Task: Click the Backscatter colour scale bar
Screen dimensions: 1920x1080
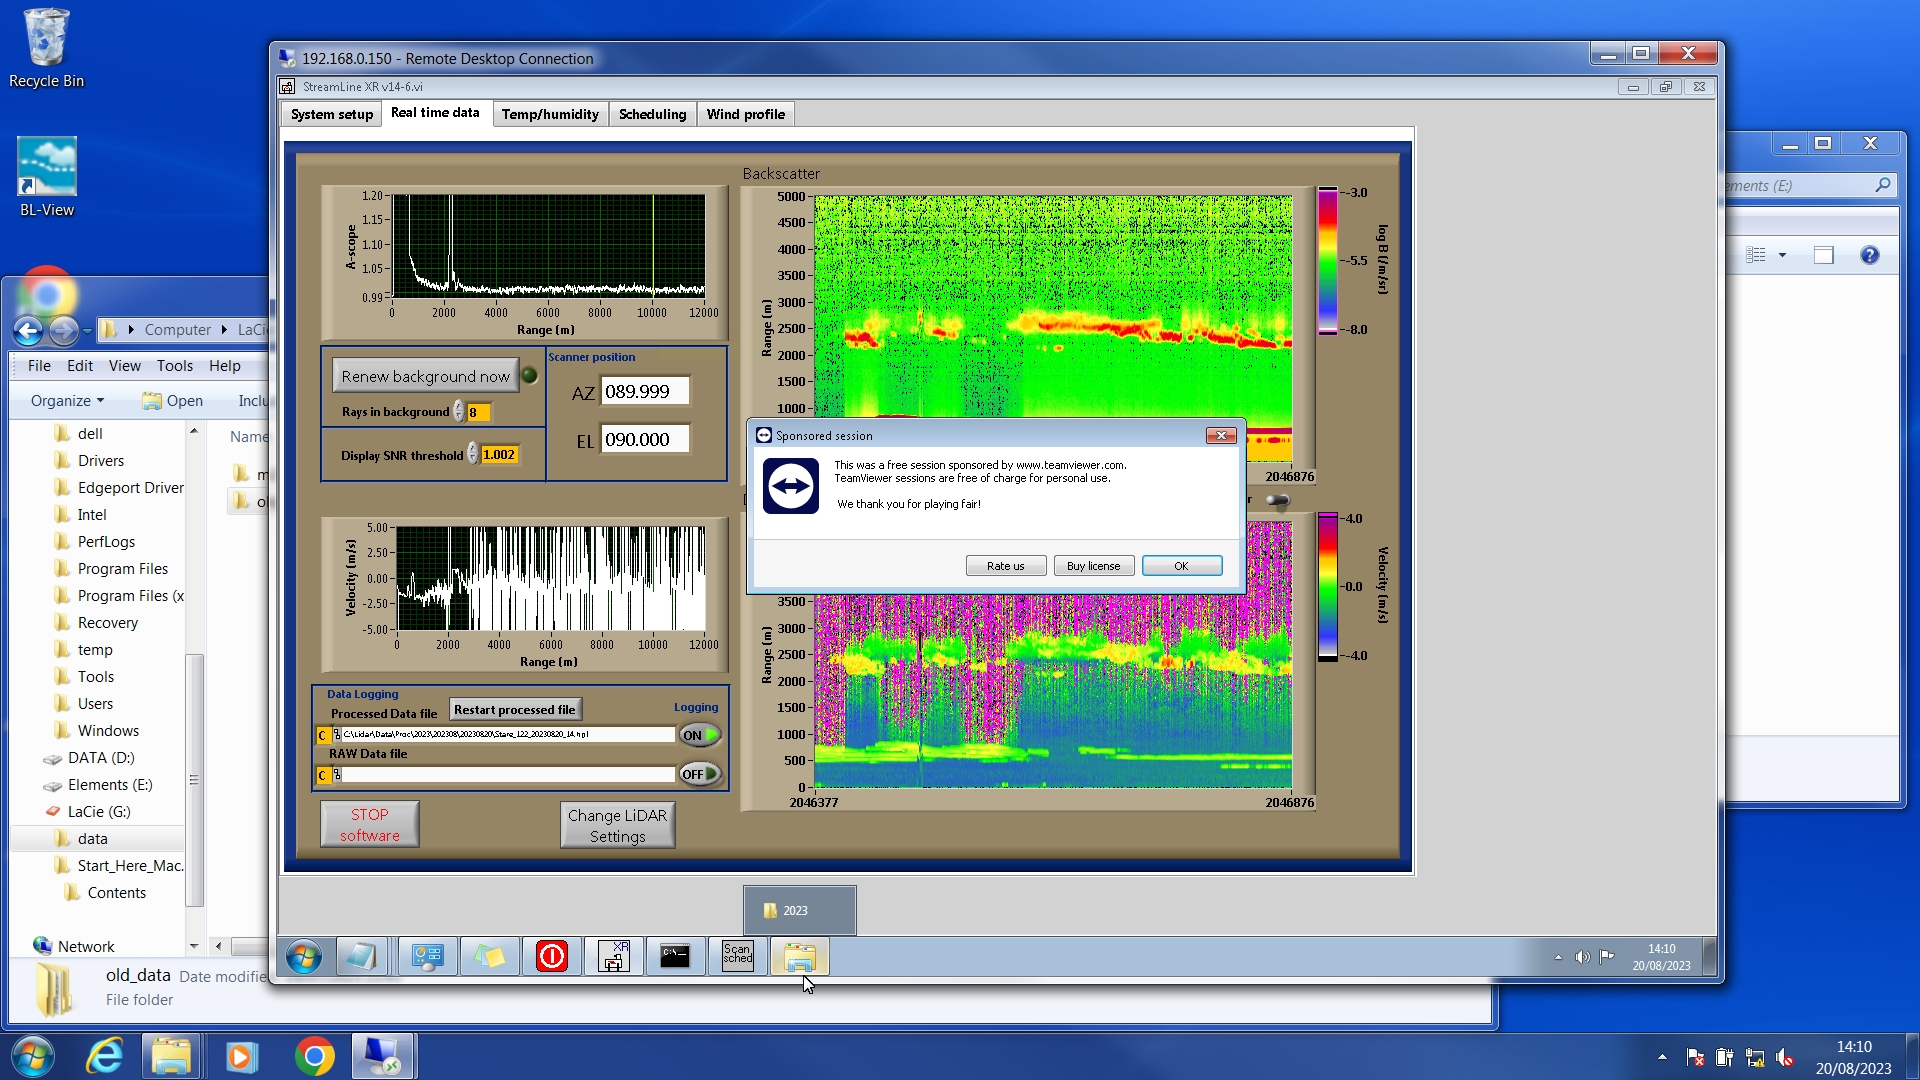Action: tap(1327, 261)
